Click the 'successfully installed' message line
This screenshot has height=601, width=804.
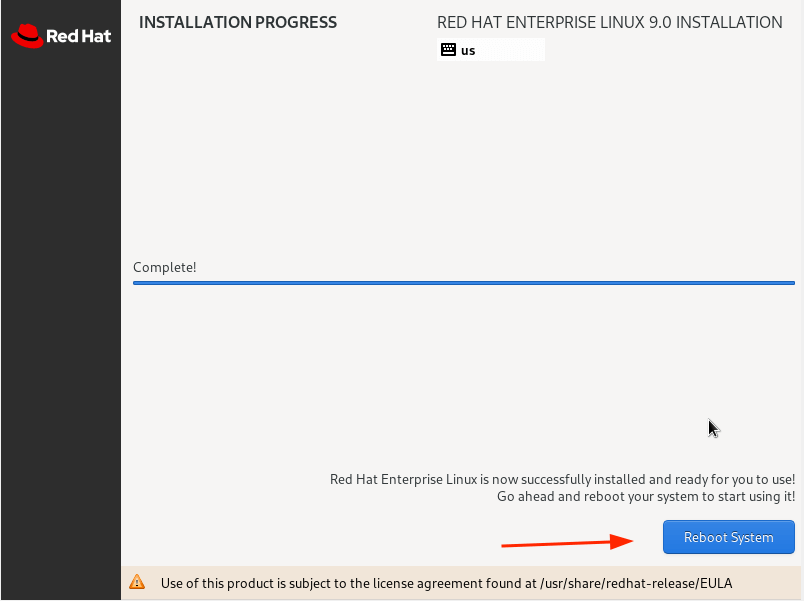(562, 479)
